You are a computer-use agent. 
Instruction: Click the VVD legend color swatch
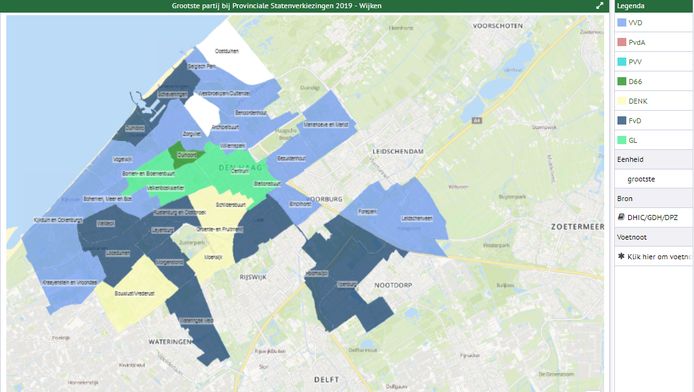pos(622,23)
